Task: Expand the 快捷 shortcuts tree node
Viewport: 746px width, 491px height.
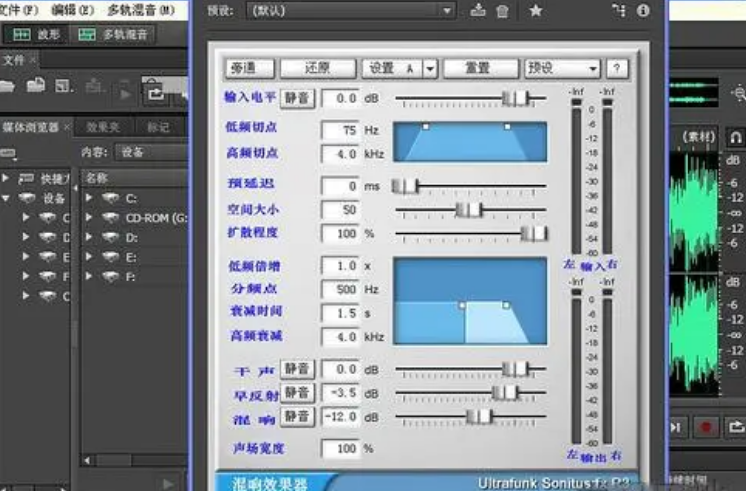Action: pos(6,178)
